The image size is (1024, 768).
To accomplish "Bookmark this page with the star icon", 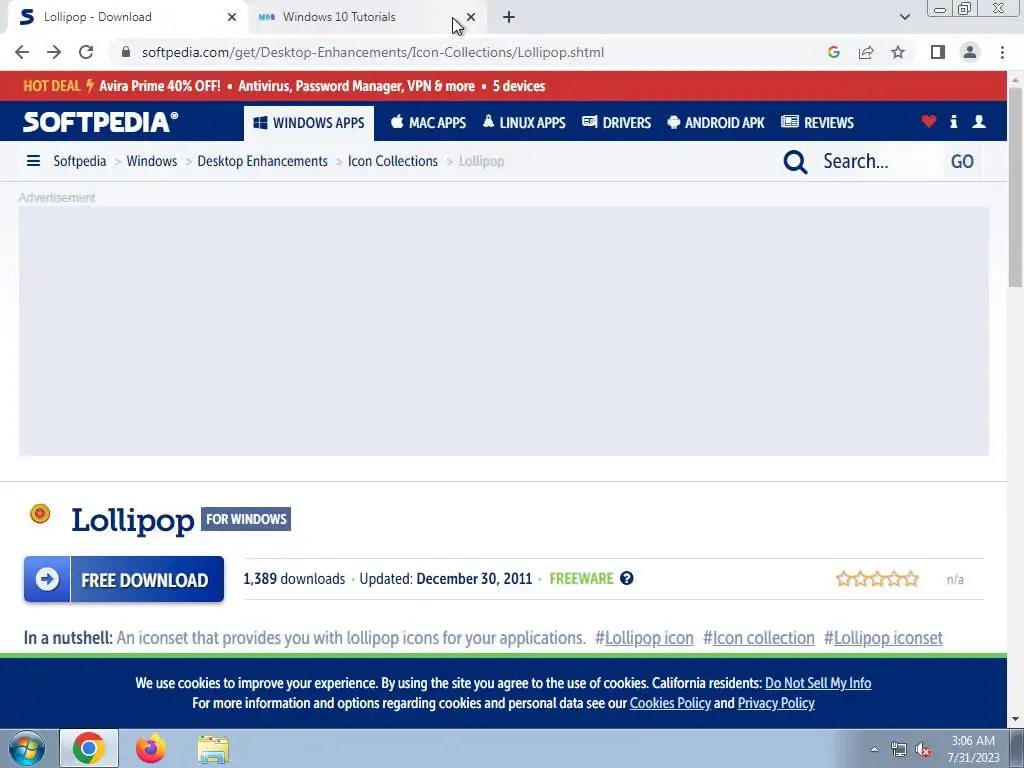I will click(x=898, y=52).
